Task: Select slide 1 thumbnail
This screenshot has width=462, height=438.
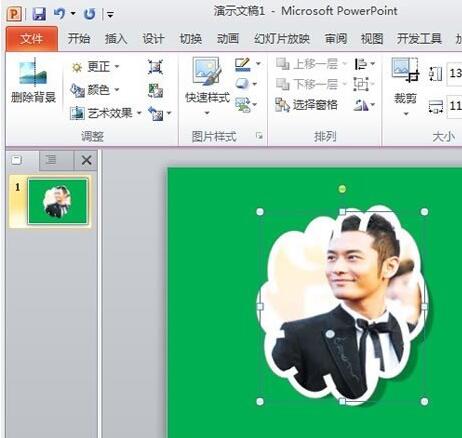Action: 58,201
